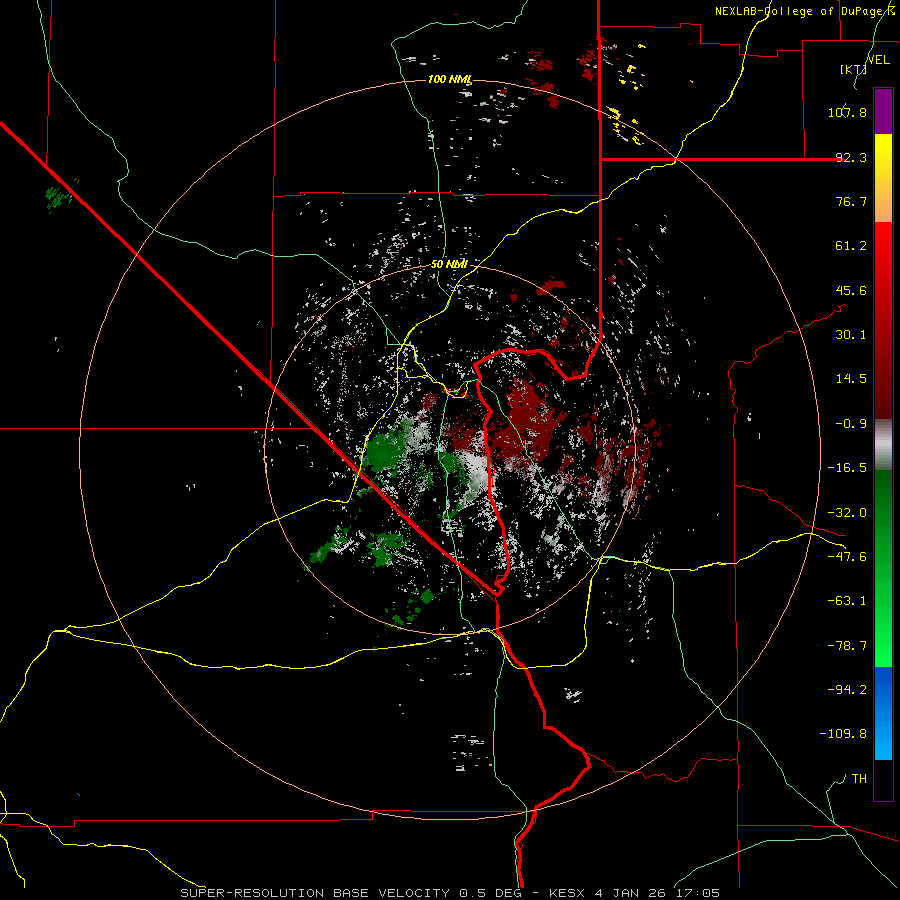Click the -78.7 velocity scale value
Screen dimensions: 900x900
(x=847, y=646)
